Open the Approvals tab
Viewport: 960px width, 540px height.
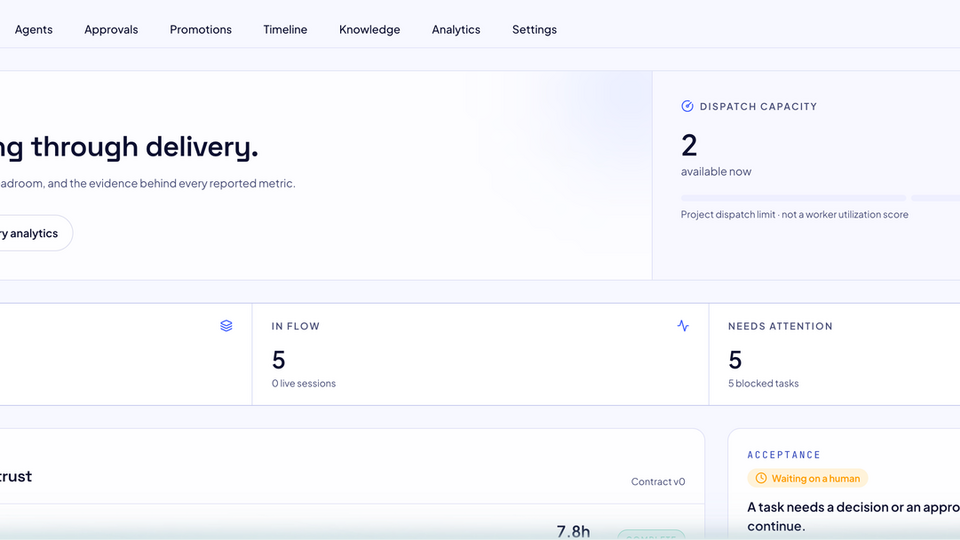[111, 29]
